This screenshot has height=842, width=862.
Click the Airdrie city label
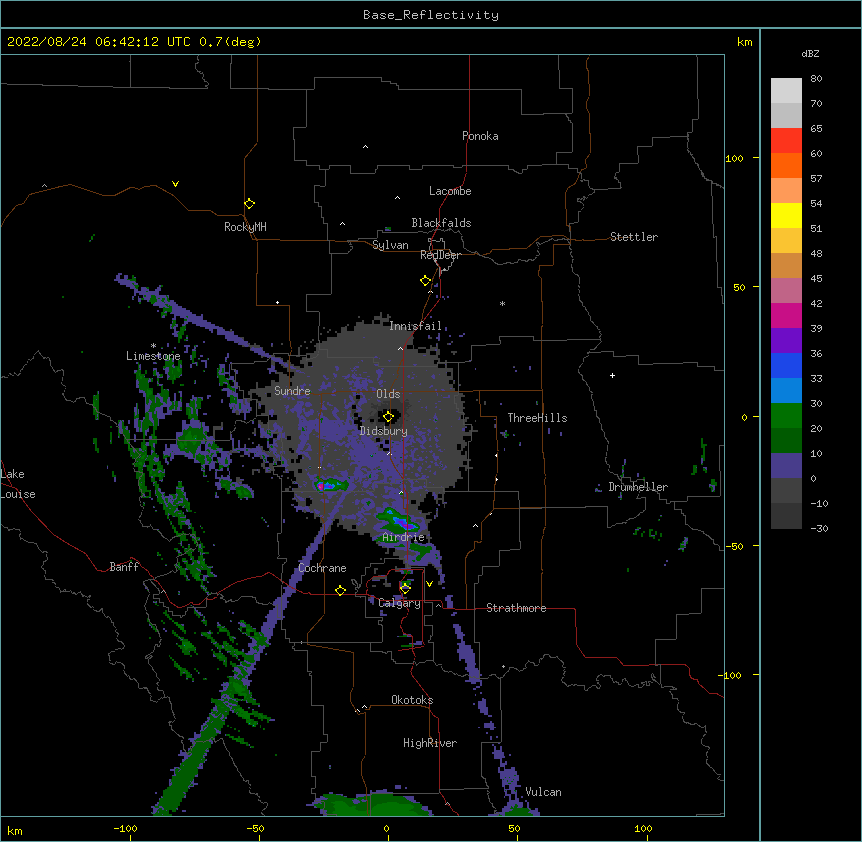coord(404,537)
